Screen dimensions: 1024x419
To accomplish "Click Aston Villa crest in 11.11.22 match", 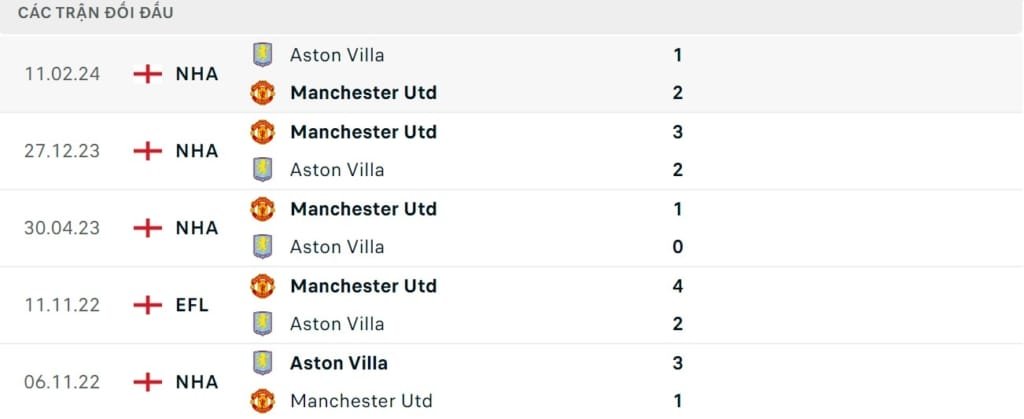I will 262,324.
